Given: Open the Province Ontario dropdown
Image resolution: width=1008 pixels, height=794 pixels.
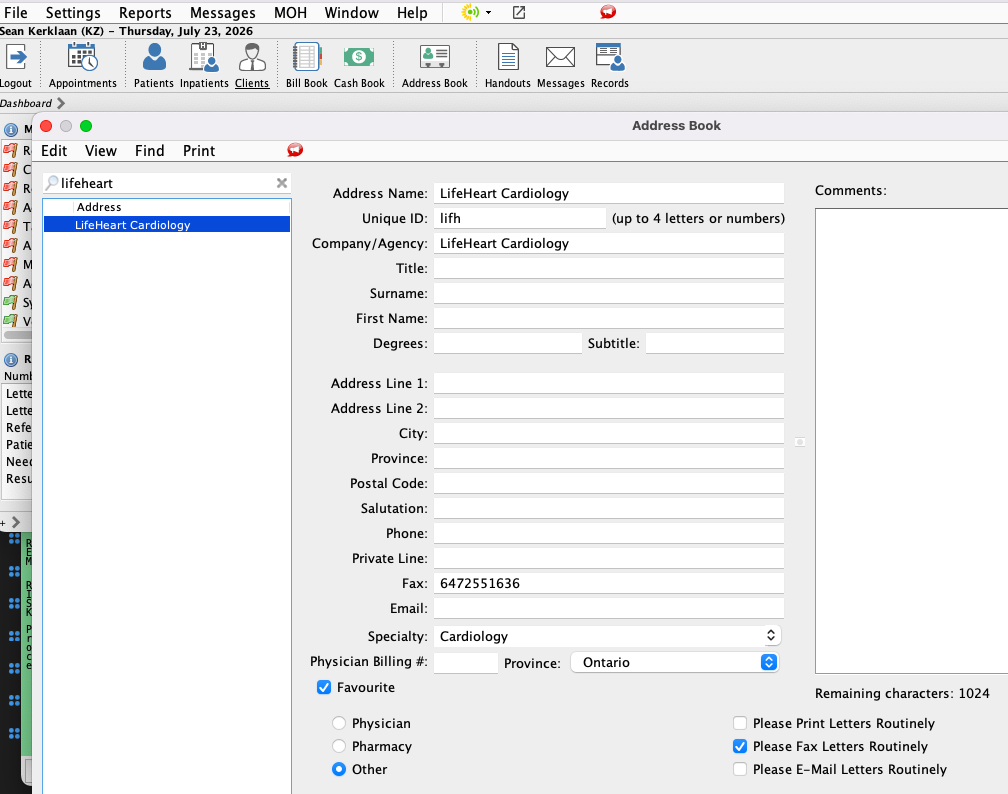Looking at the screenshot, I should [675, 662].
